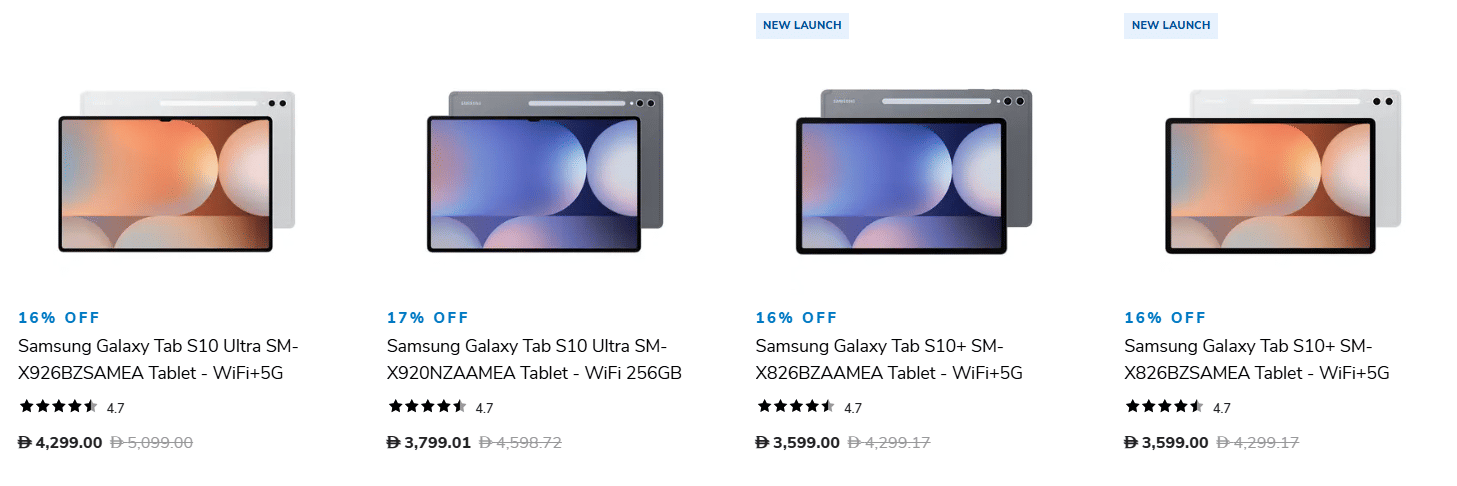The height and width of the screenshot is (486, 1457).
Task: Open the silver Tab S10+ SM-X826BZSAMEA product image
Action: [1283, 170]
